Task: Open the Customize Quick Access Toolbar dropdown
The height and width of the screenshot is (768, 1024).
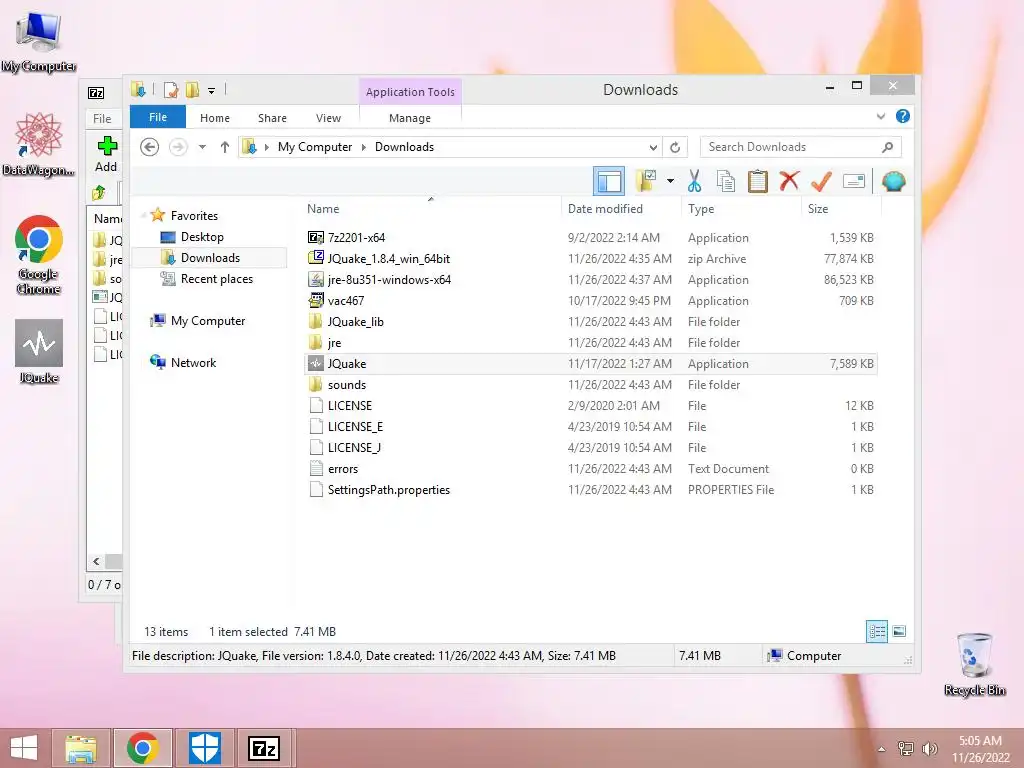Action: click(x=212, y=91)
